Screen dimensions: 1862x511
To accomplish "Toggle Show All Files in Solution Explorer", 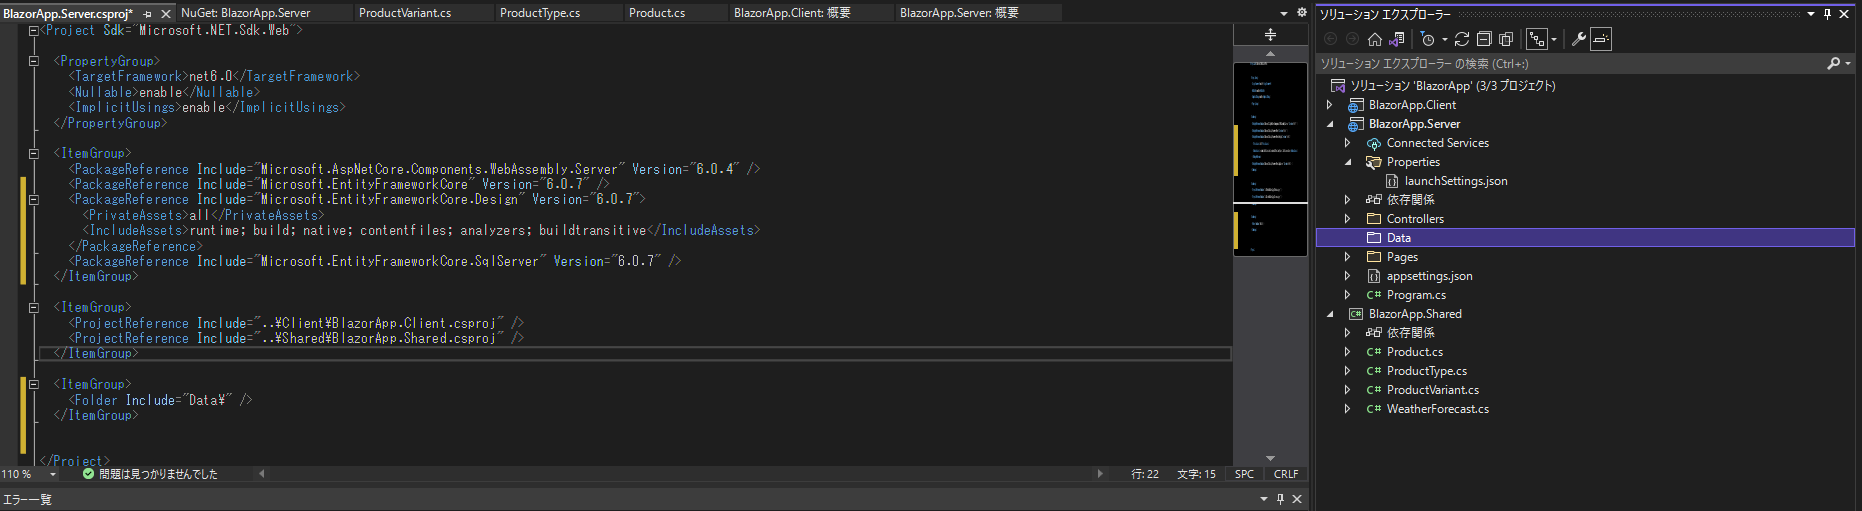I will coord(1506,39).
